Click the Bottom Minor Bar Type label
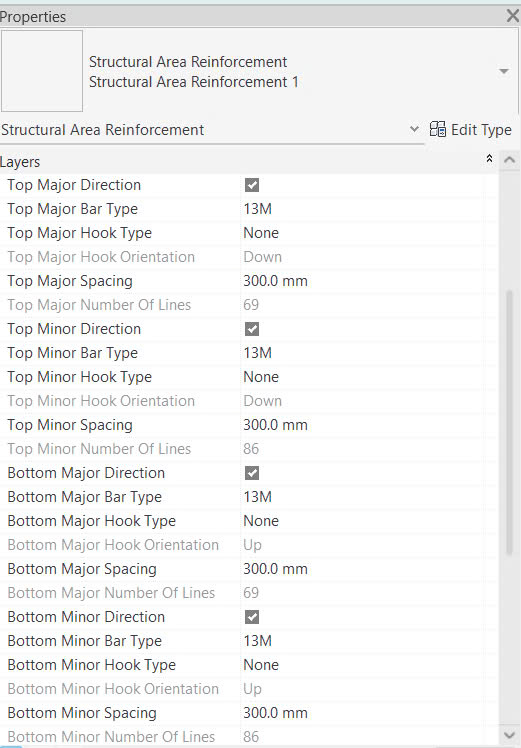521x748 pixels. [x=84, y=641]
